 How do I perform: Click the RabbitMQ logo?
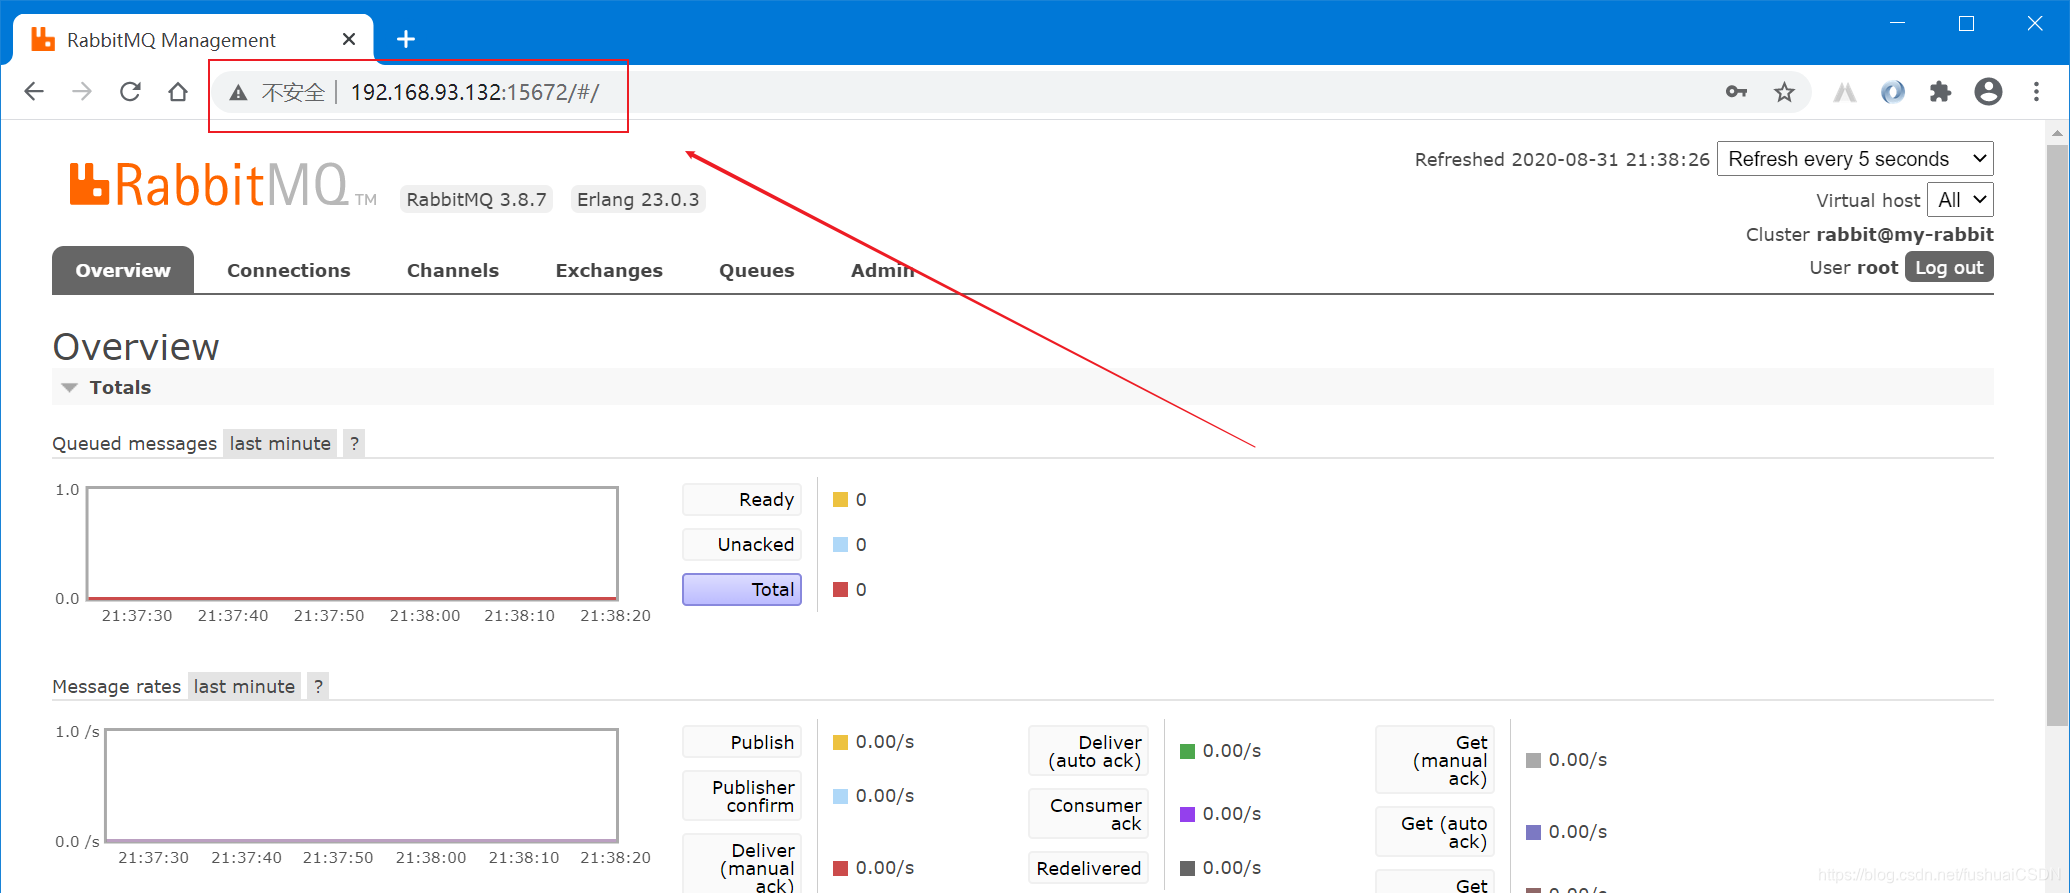pos(222,185)
